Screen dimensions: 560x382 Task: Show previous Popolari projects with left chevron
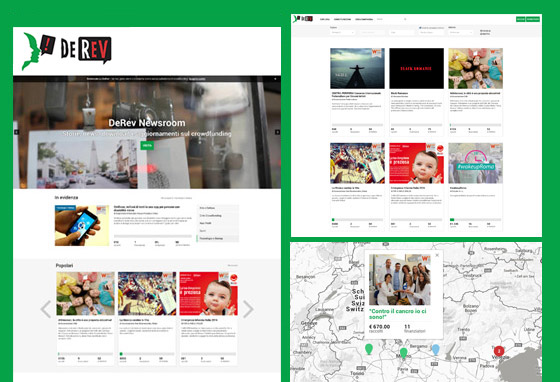(x=46, y=309)
